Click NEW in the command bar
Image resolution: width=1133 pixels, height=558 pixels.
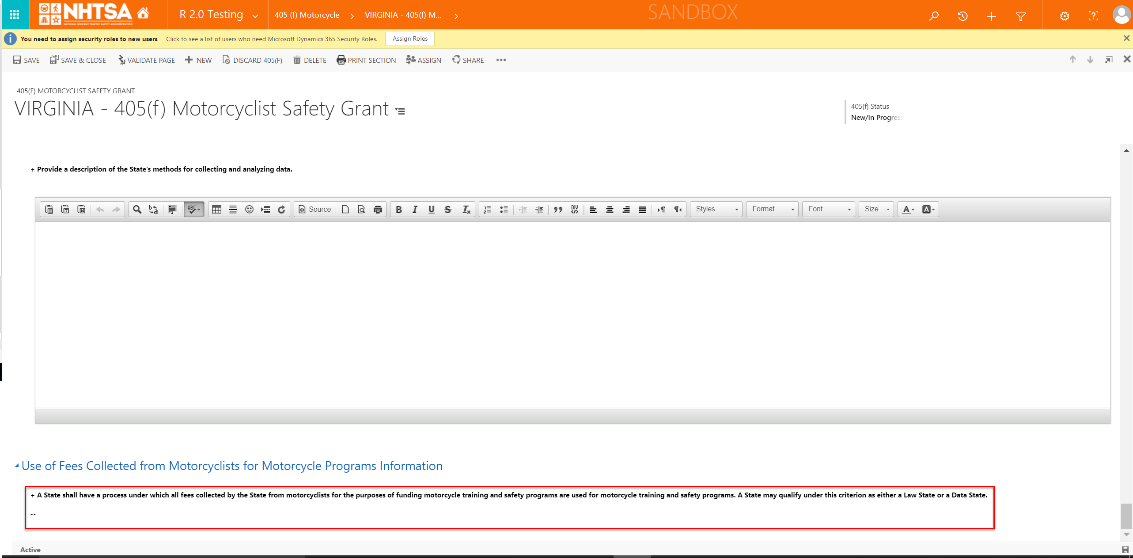[x=198, y=60]
